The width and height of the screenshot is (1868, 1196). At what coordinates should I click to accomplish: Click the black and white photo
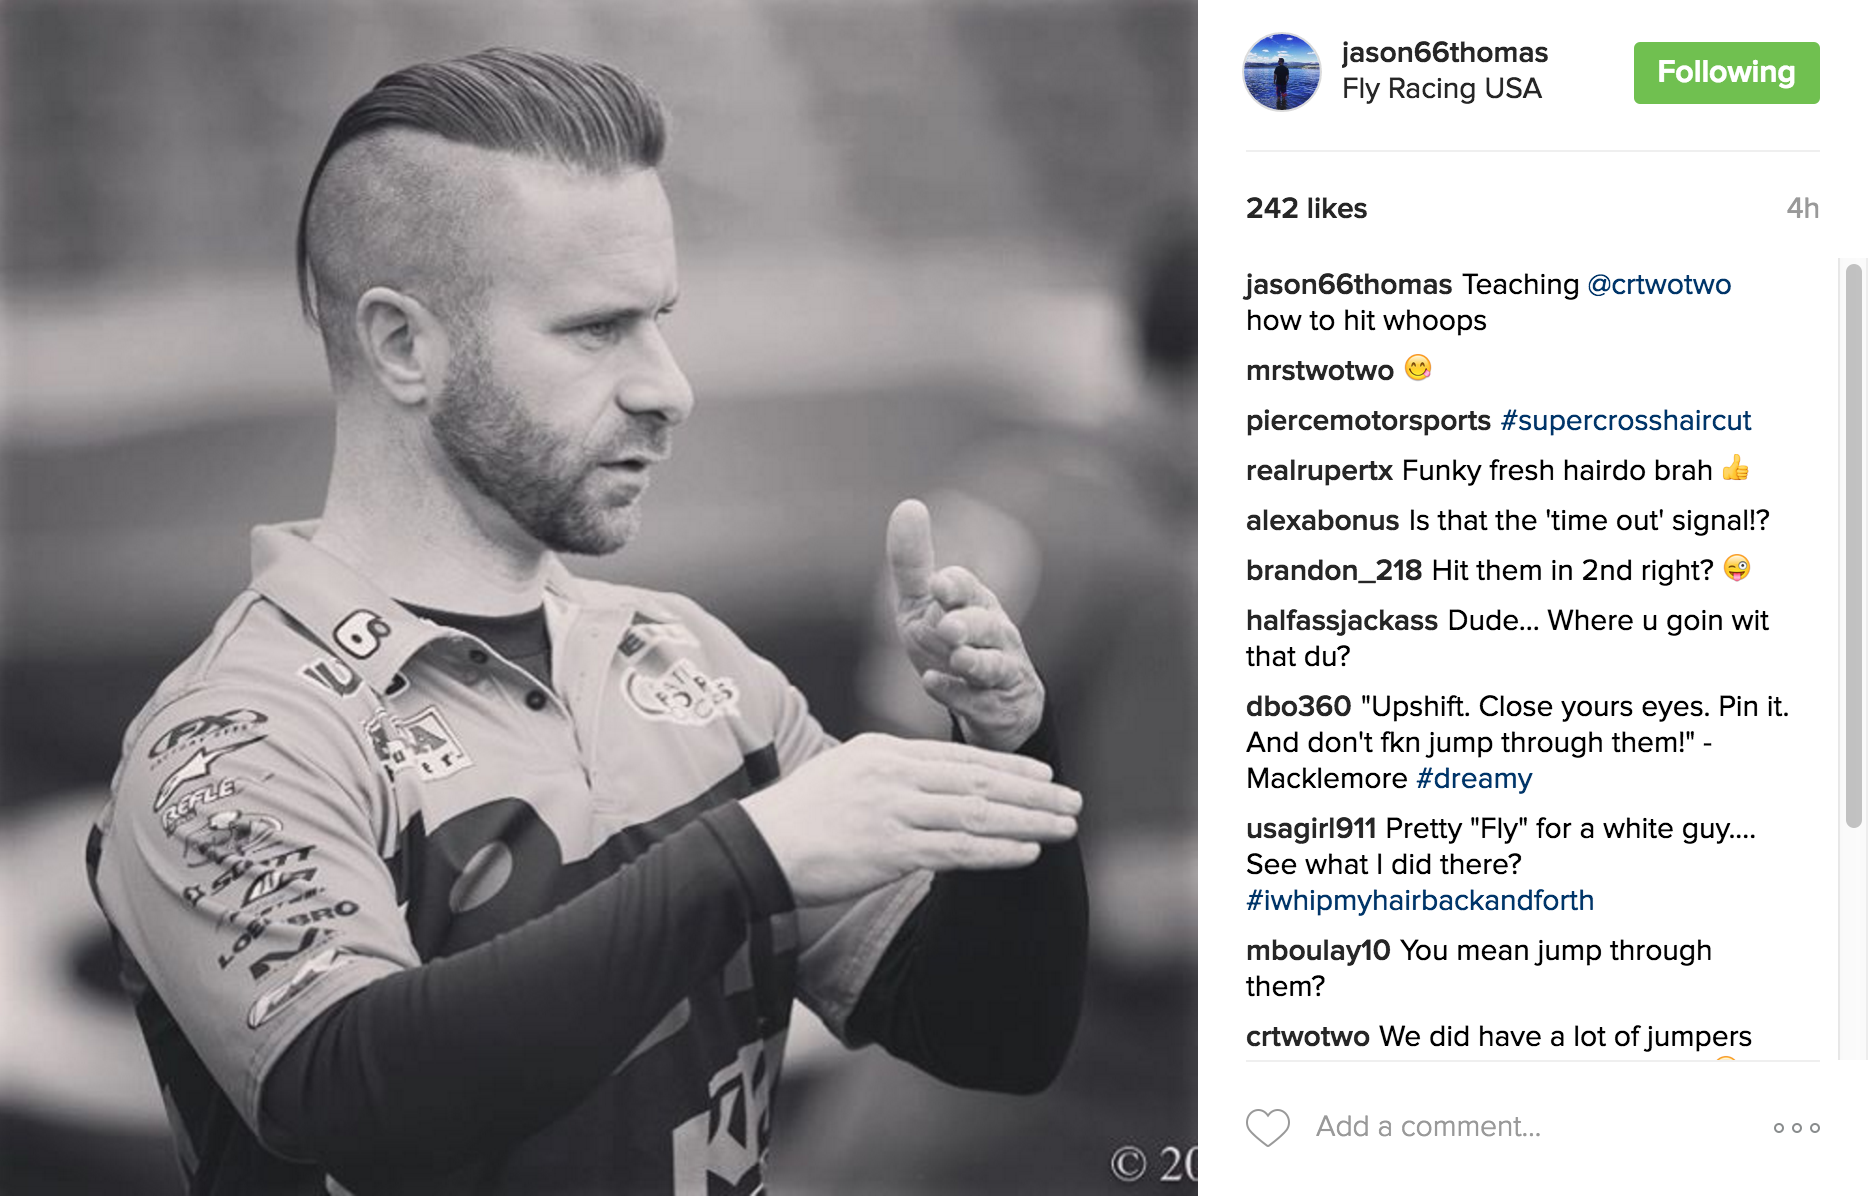click(x=599, y=598)
